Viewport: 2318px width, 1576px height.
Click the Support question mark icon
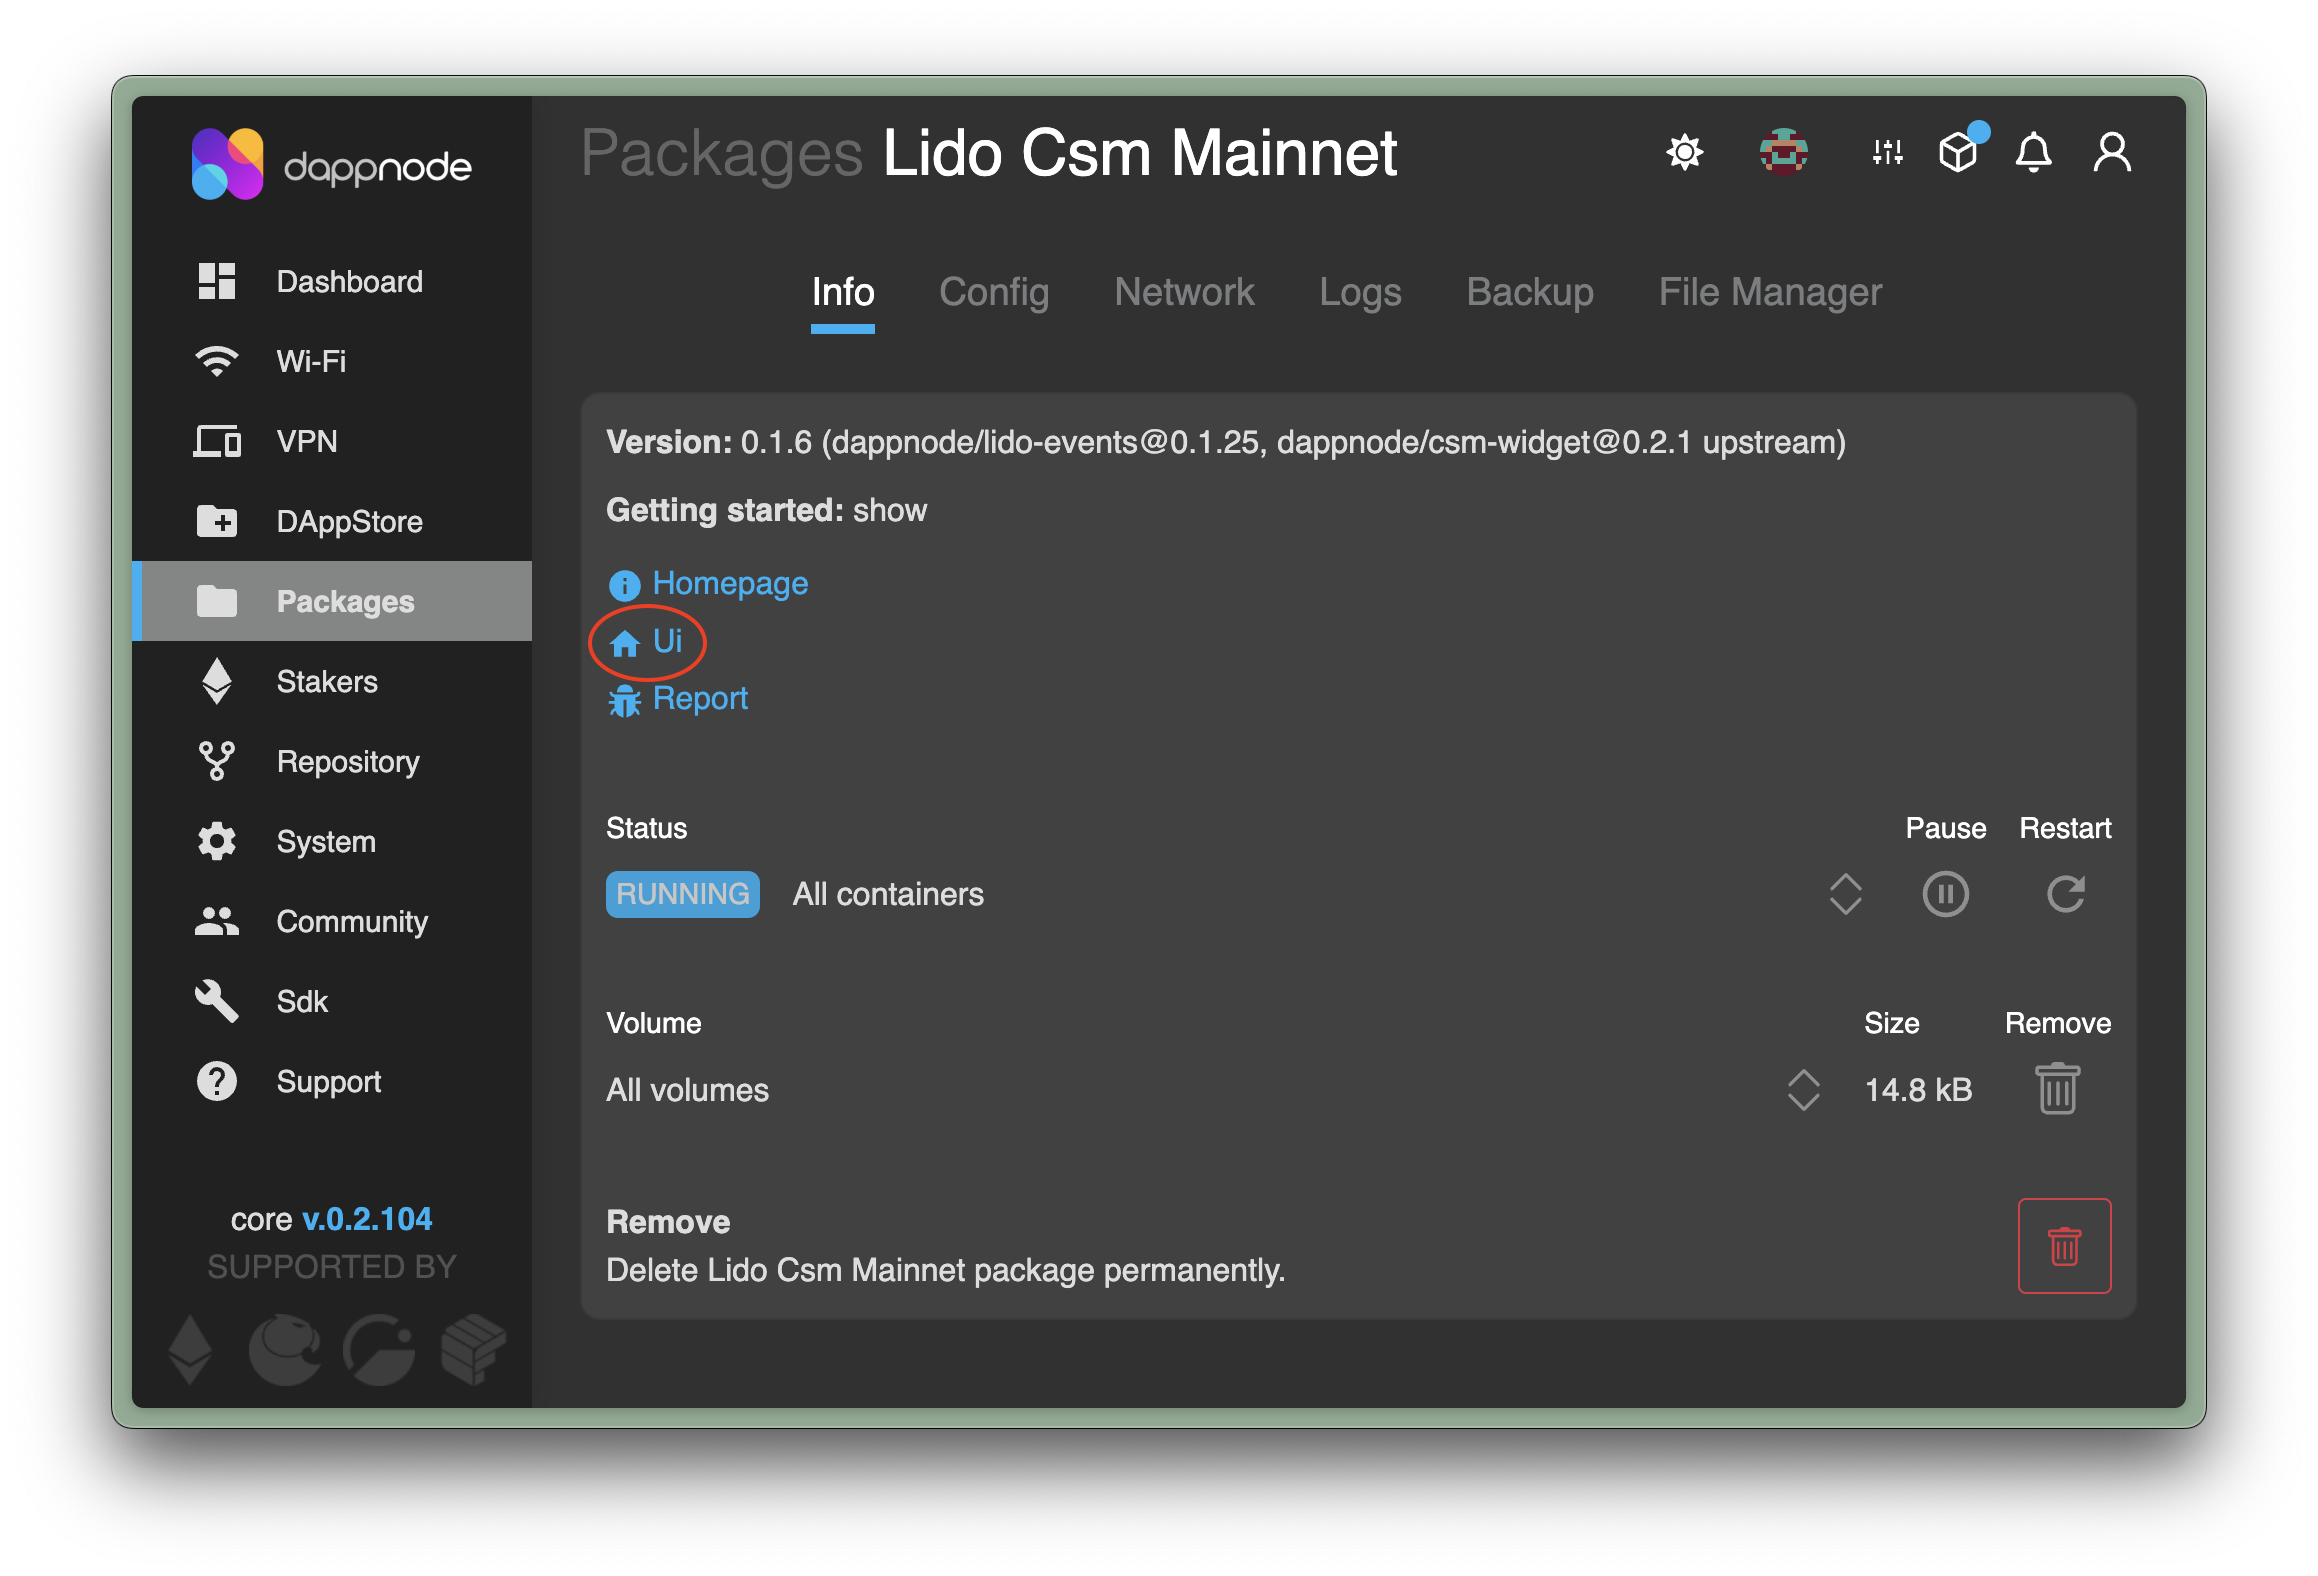click(216, 1081)
